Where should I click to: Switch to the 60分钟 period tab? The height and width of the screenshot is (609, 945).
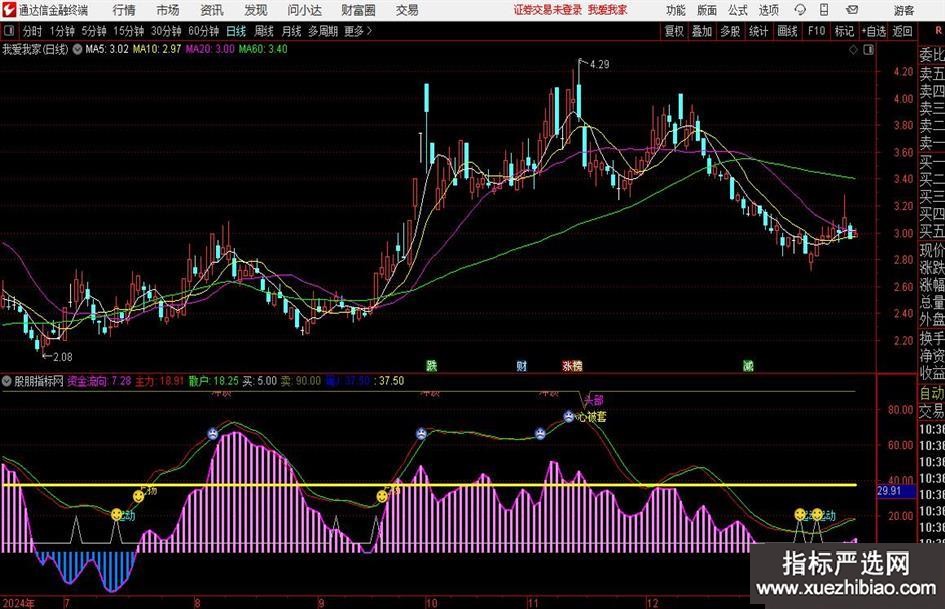tap(204, 31)
